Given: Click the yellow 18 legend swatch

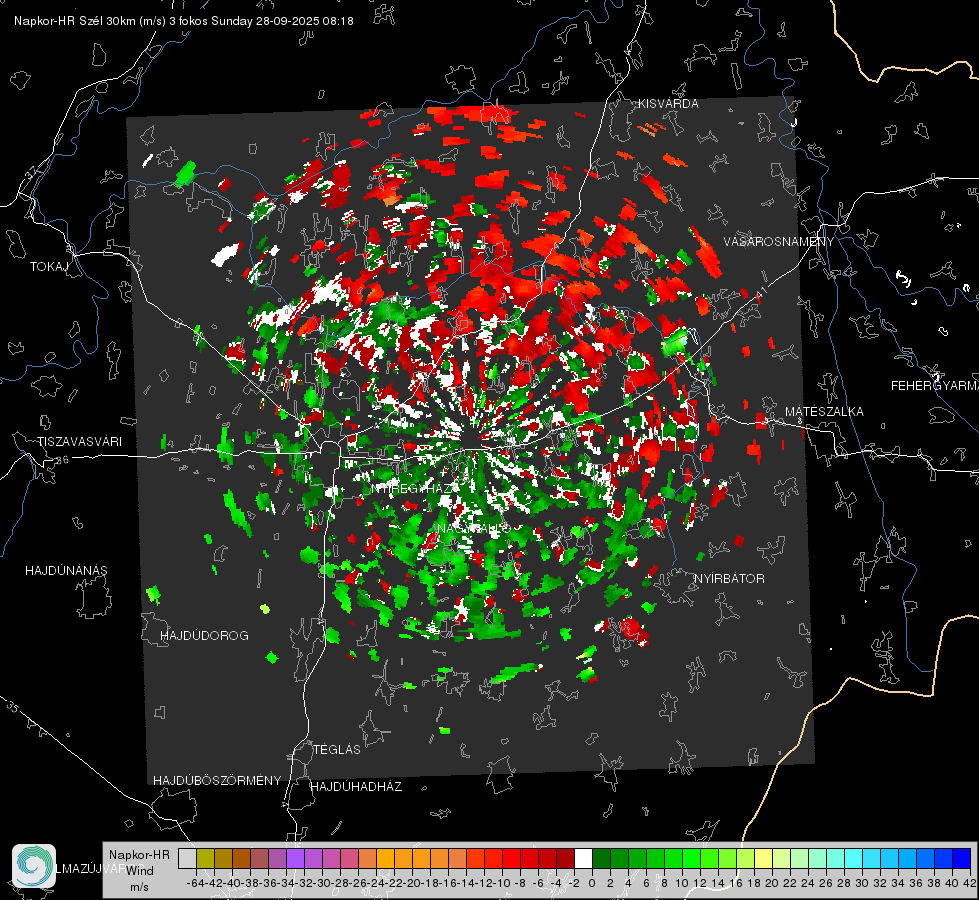Looking at the screenshot, I should pyautogui.click(x=763, y=858).
